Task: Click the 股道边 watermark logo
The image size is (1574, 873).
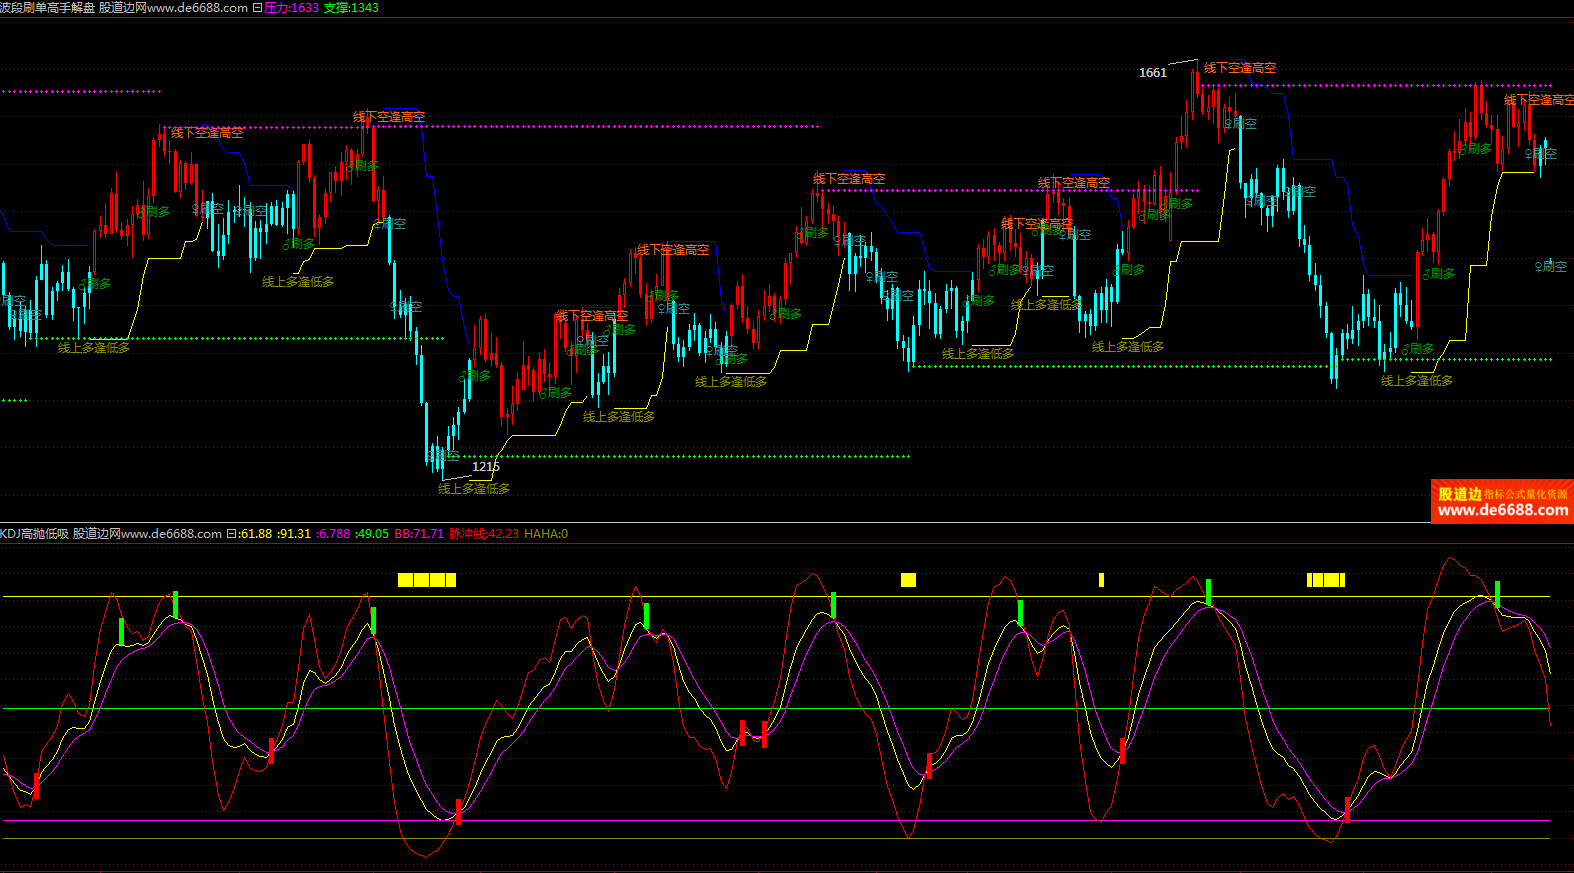Action: point(1459,494)
